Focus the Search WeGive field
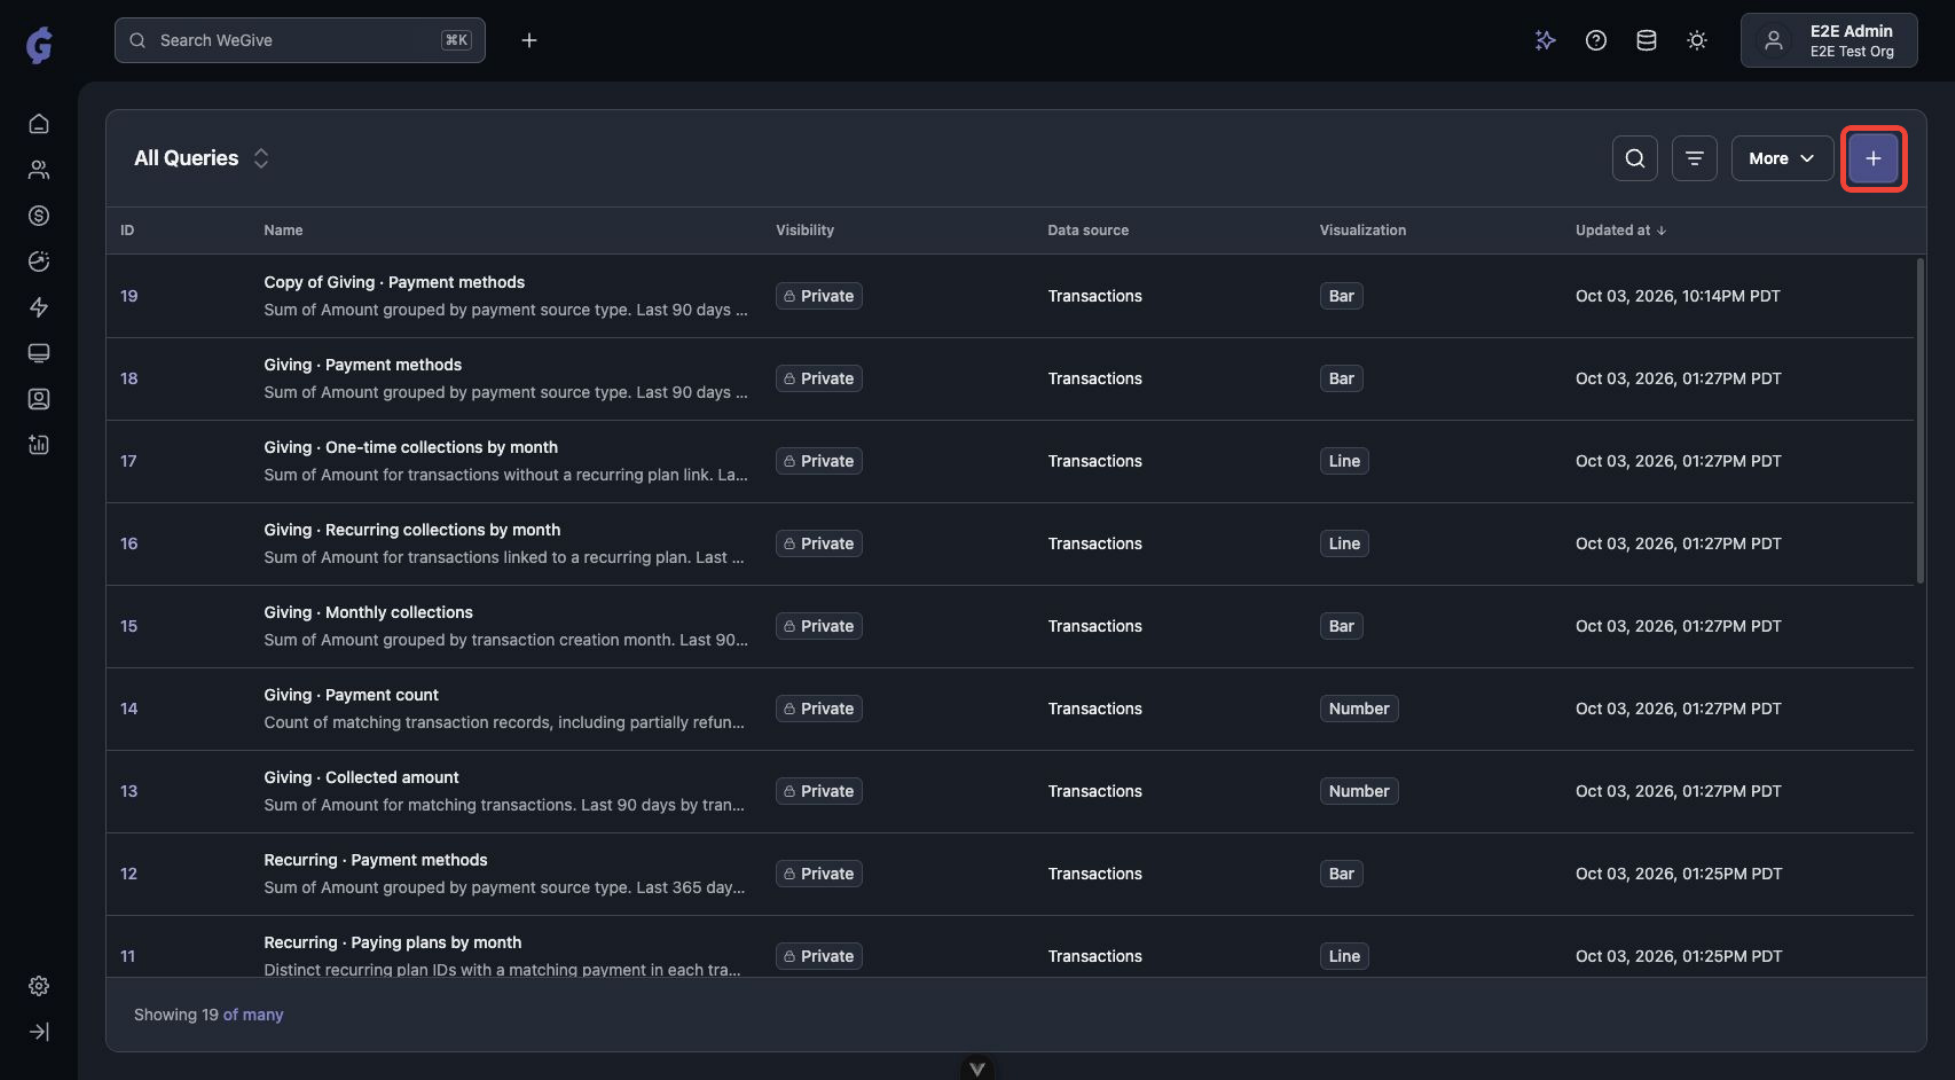1955x1080 pixels. point(299,40)
